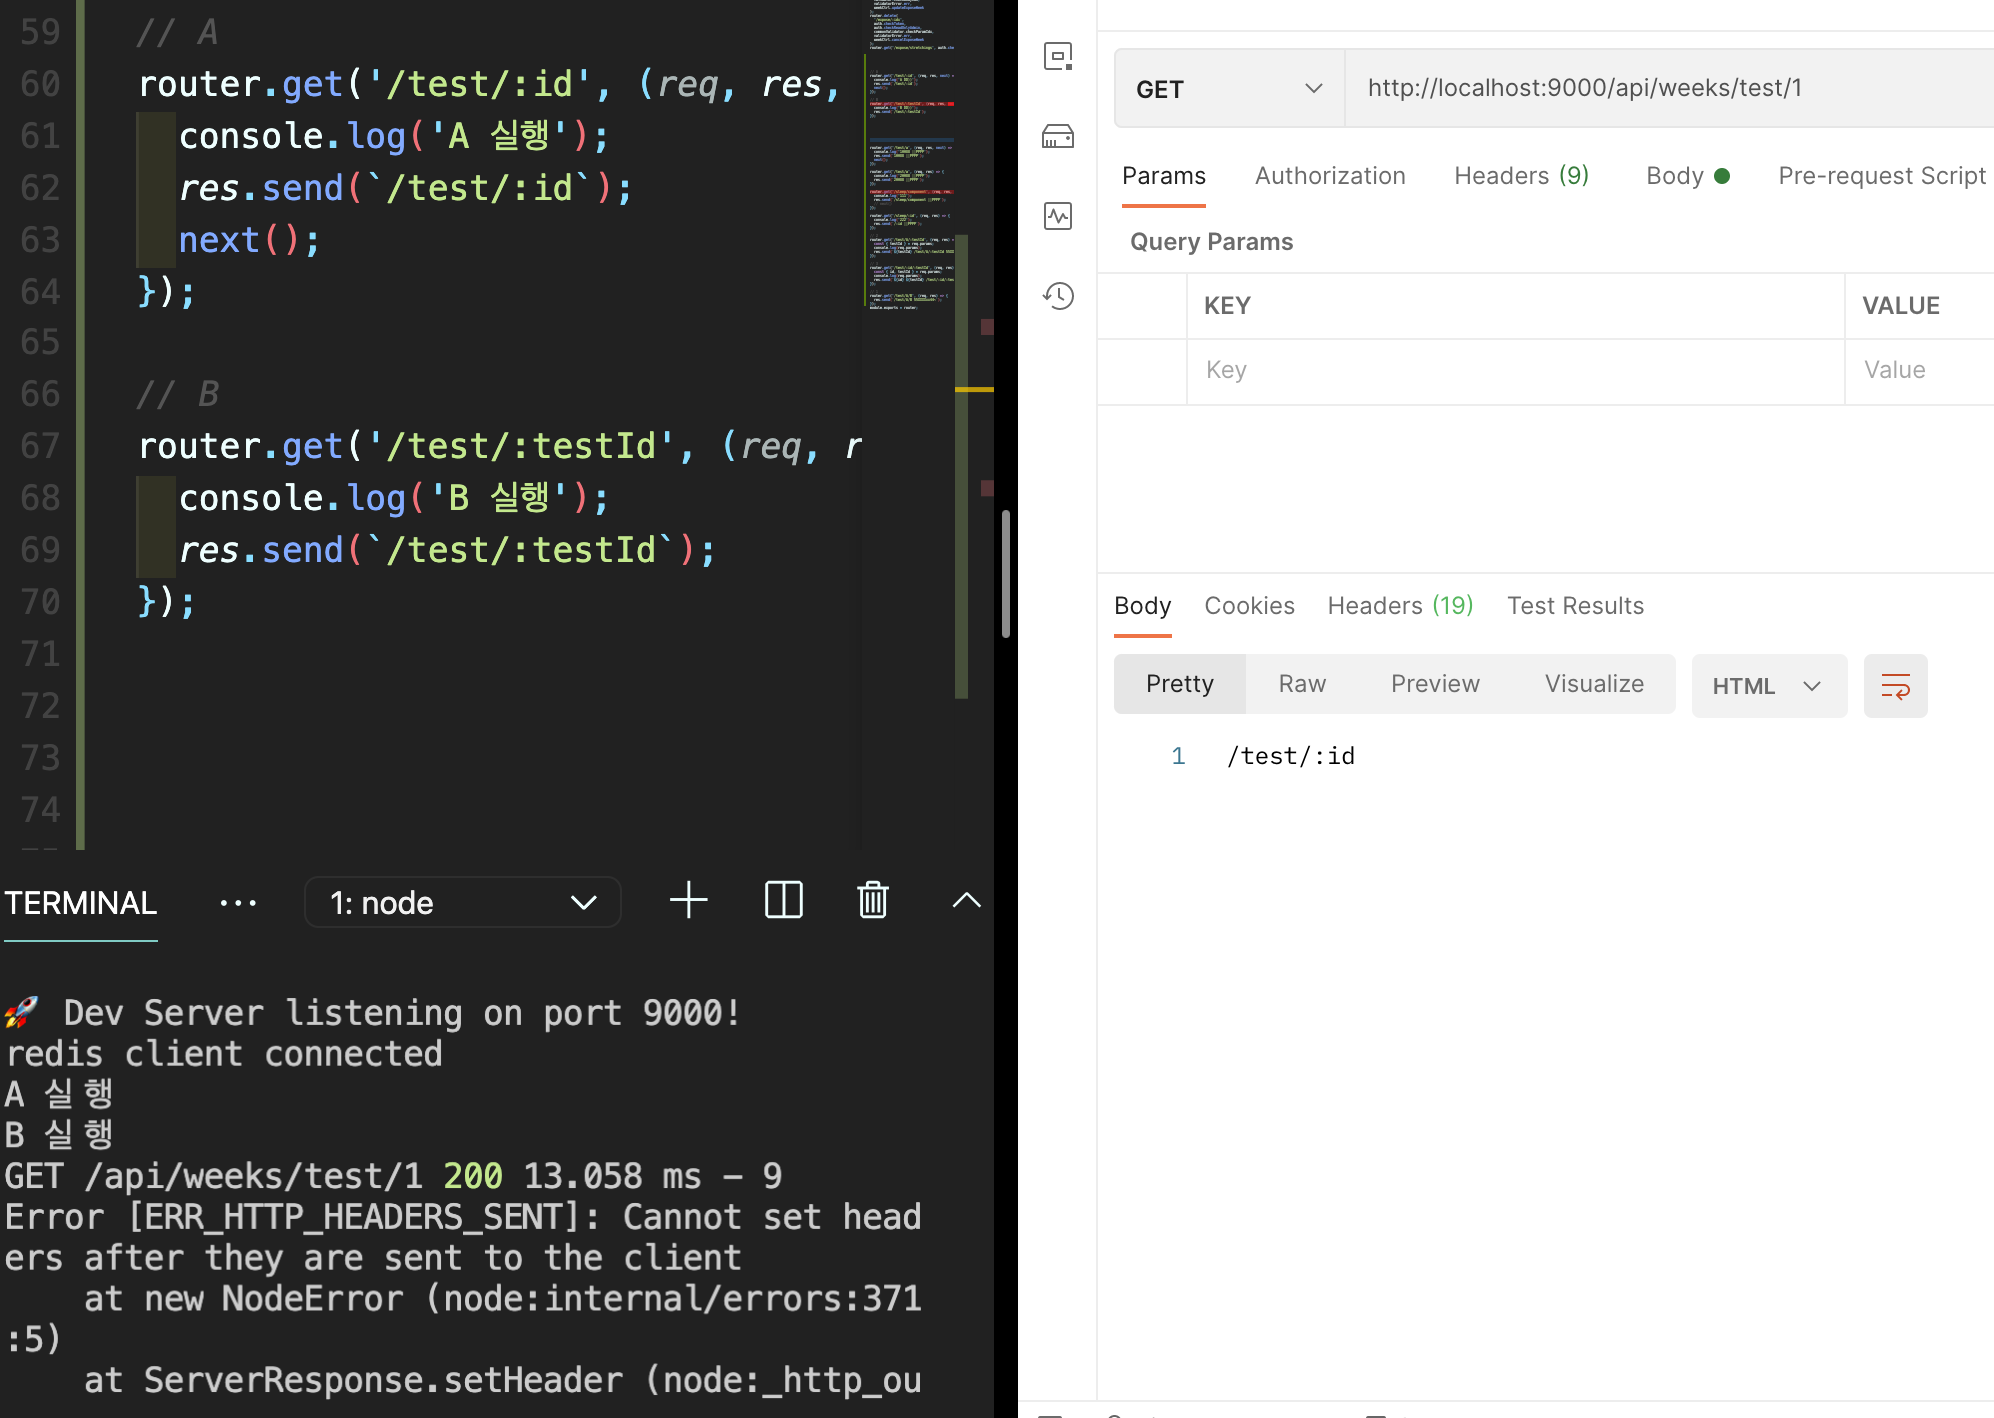The width and height of the screenshot is (1994, 1418).
Task: Open terminal panel more actions ellipsis
Action: coord(238,903)
